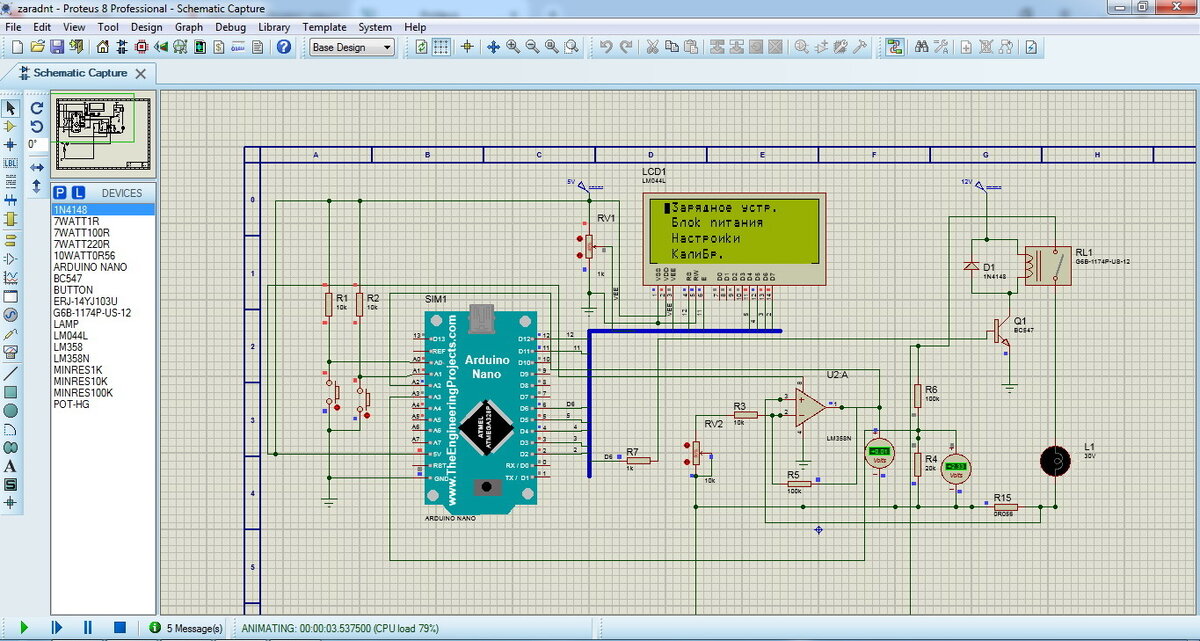Open the Design menu
1200x641 pixels.
tap(146, 27)
